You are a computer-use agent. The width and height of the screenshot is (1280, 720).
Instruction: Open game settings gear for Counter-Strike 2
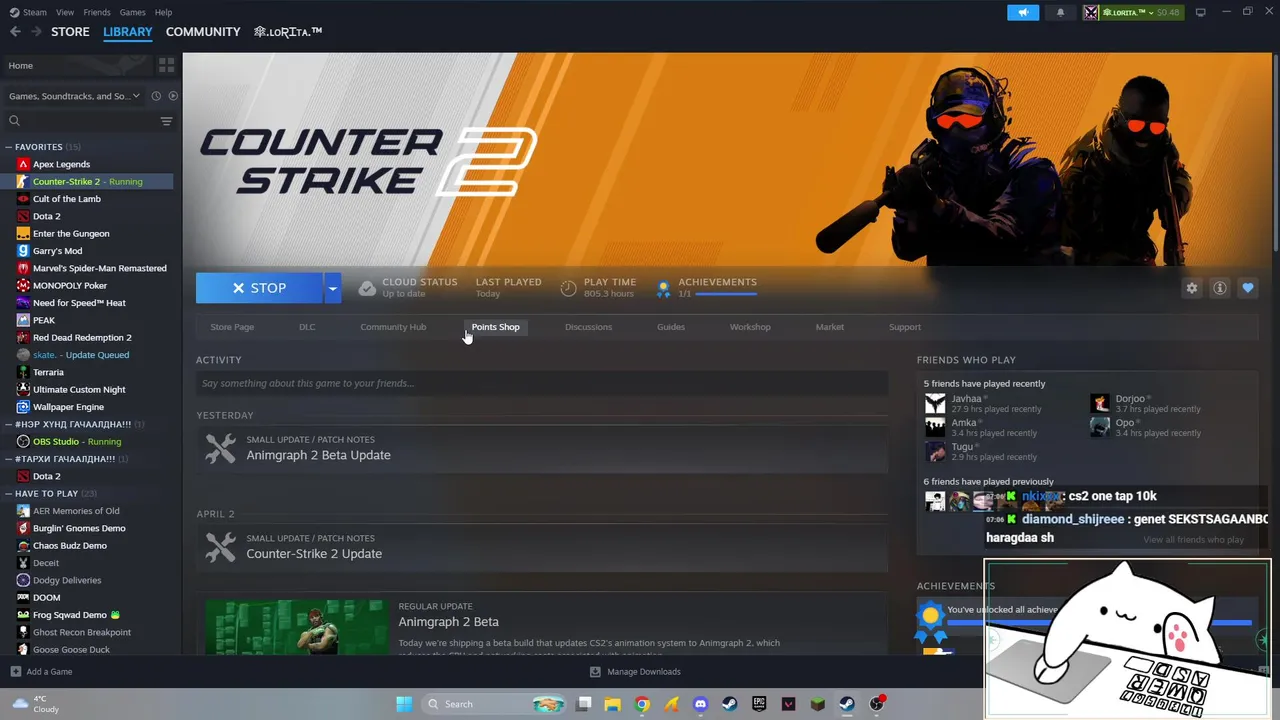1191,288
